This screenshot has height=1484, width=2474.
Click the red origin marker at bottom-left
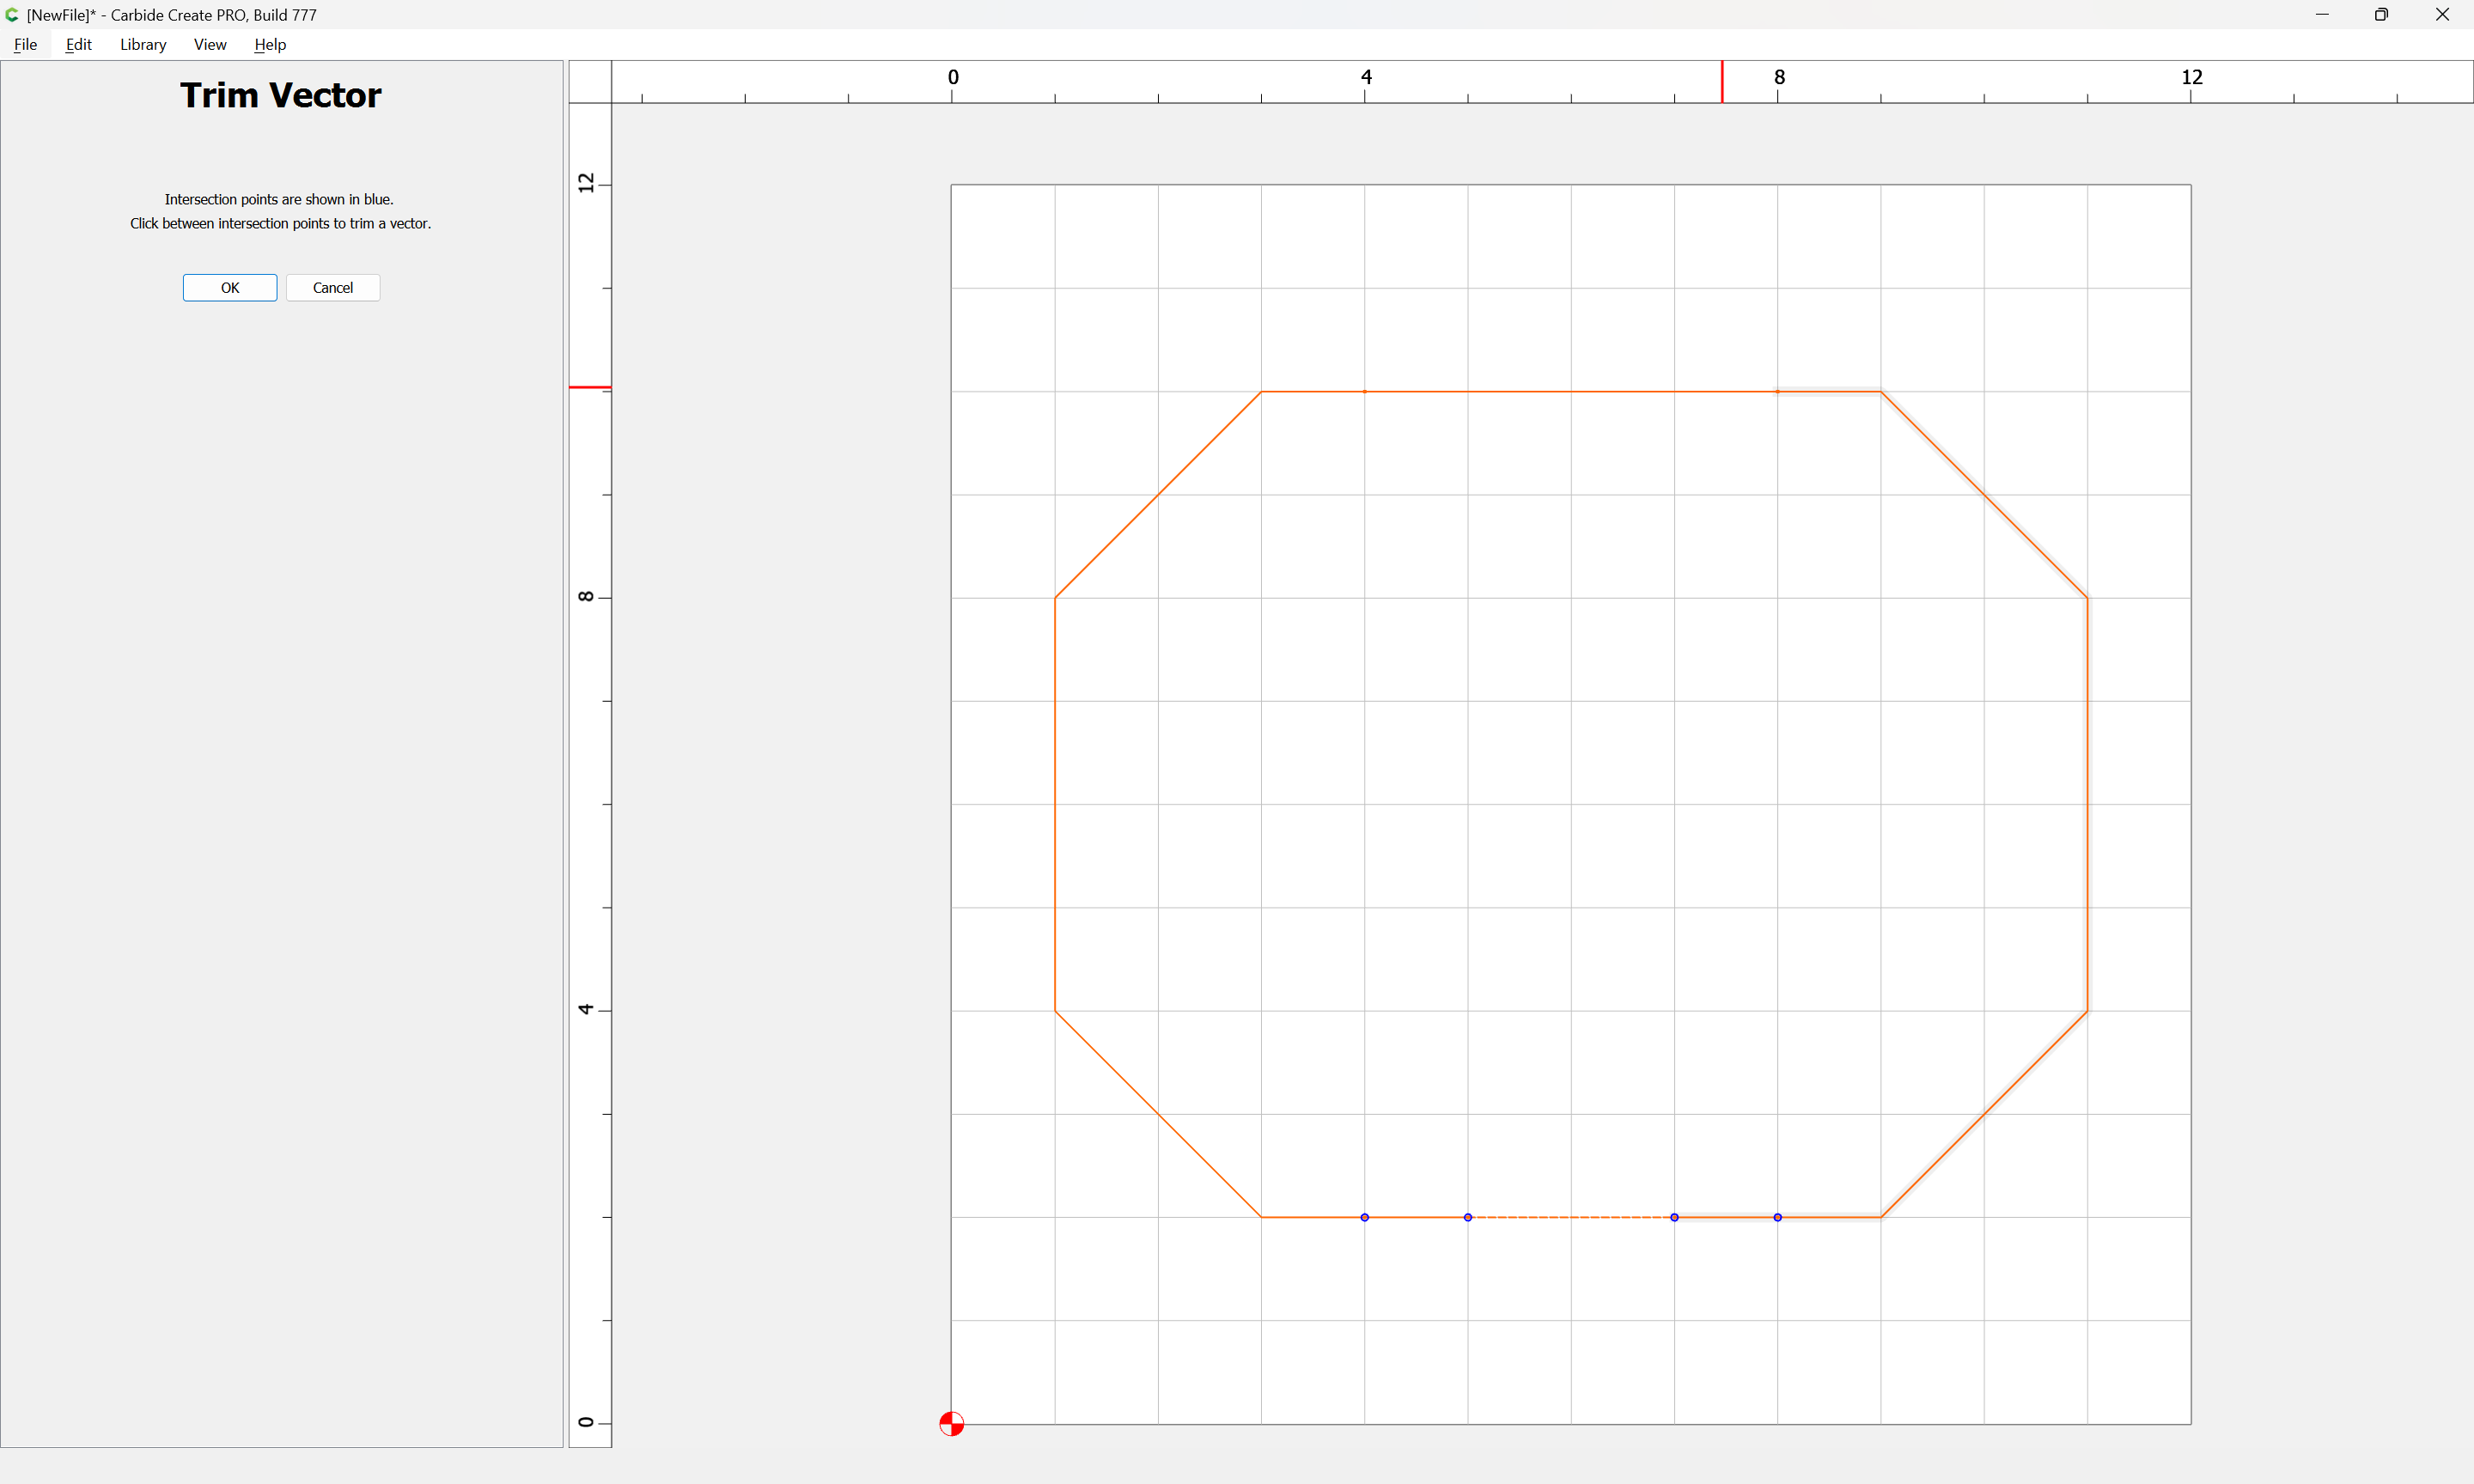(x=951, y=1424)
